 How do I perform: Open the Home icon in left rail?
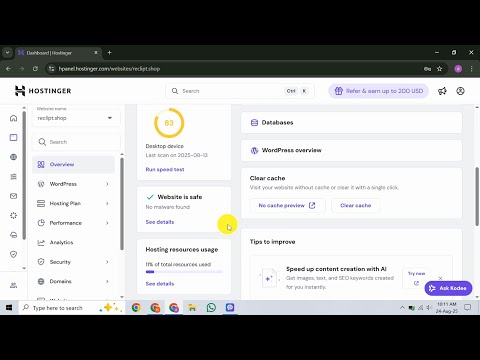(13, 118)
